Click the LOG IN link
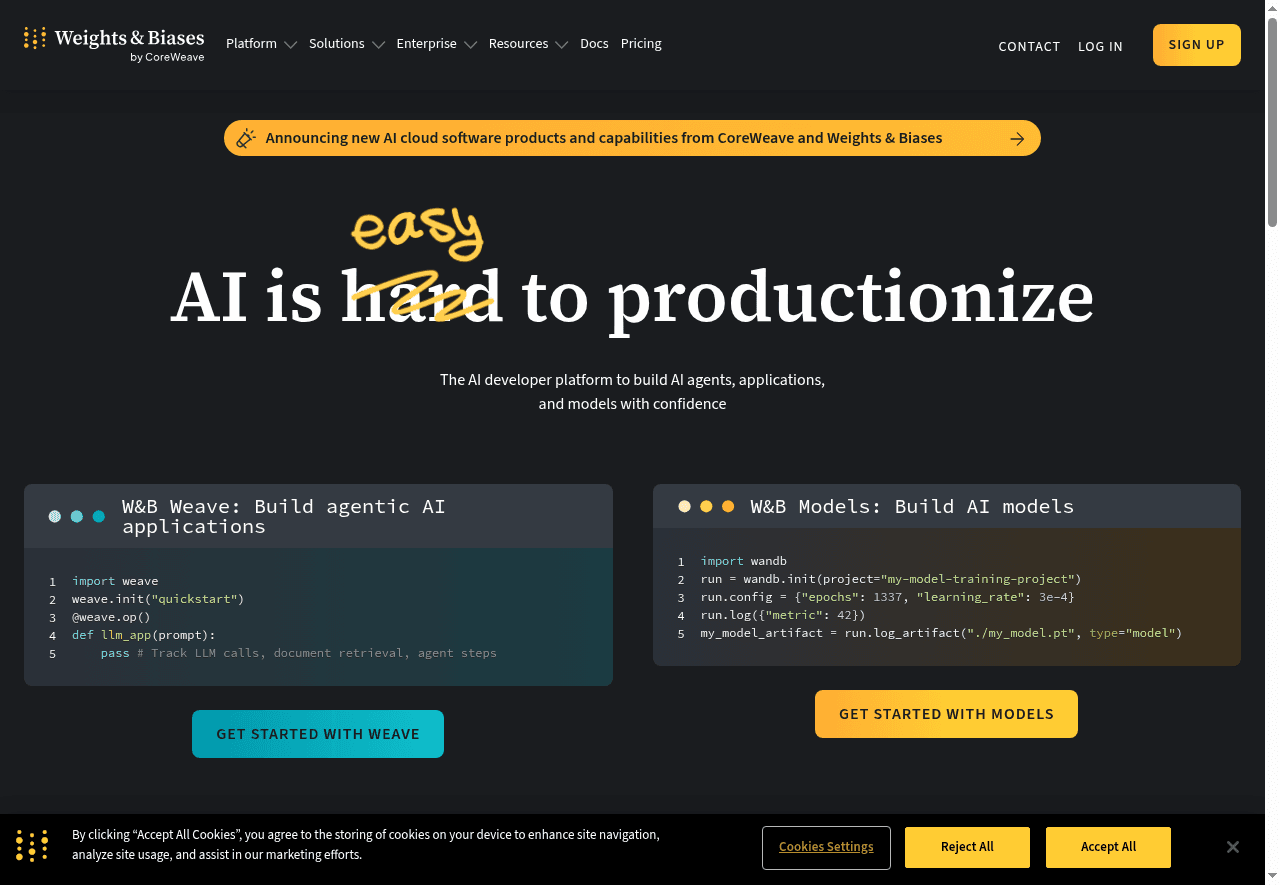Viewport: 1280px width, 885px height. click(x=1100, y=46)
